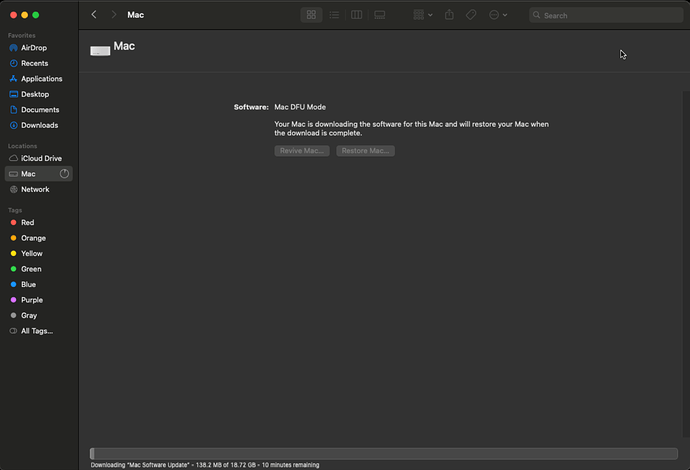
Task: Filter by Yellow tag
Action: (x=39, y=253)
